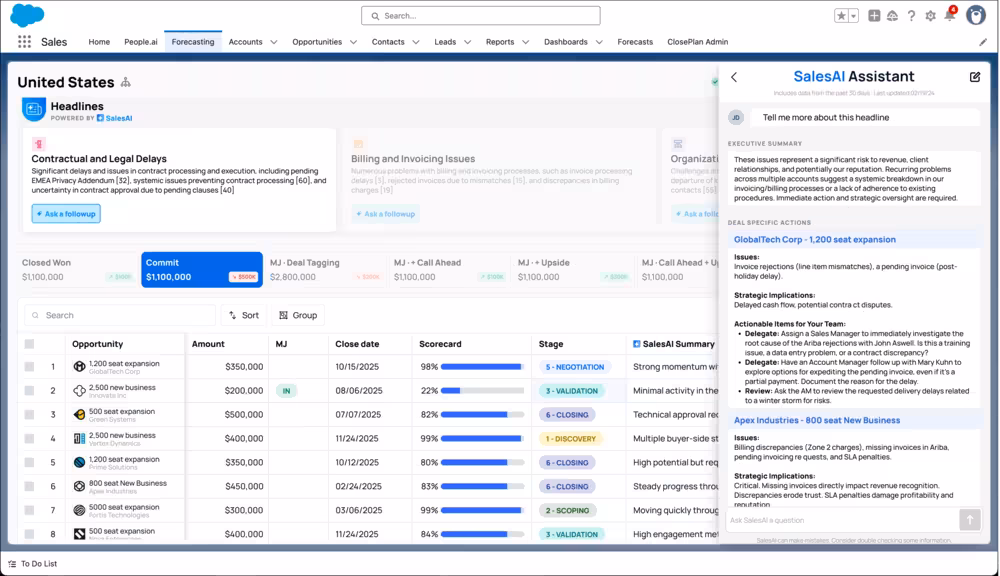The image size is (1000, 576).
Task: Click the Help question mark icon
Action: [x=909, y=15]
